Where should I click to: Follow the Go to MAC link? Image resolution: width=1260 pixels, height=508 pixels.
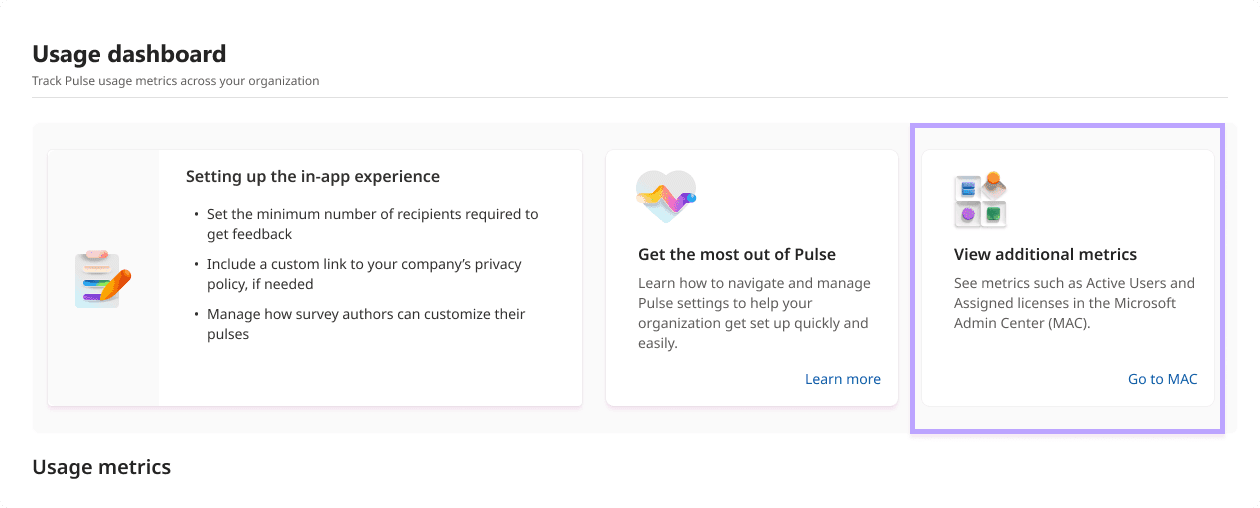point(1162,379)
